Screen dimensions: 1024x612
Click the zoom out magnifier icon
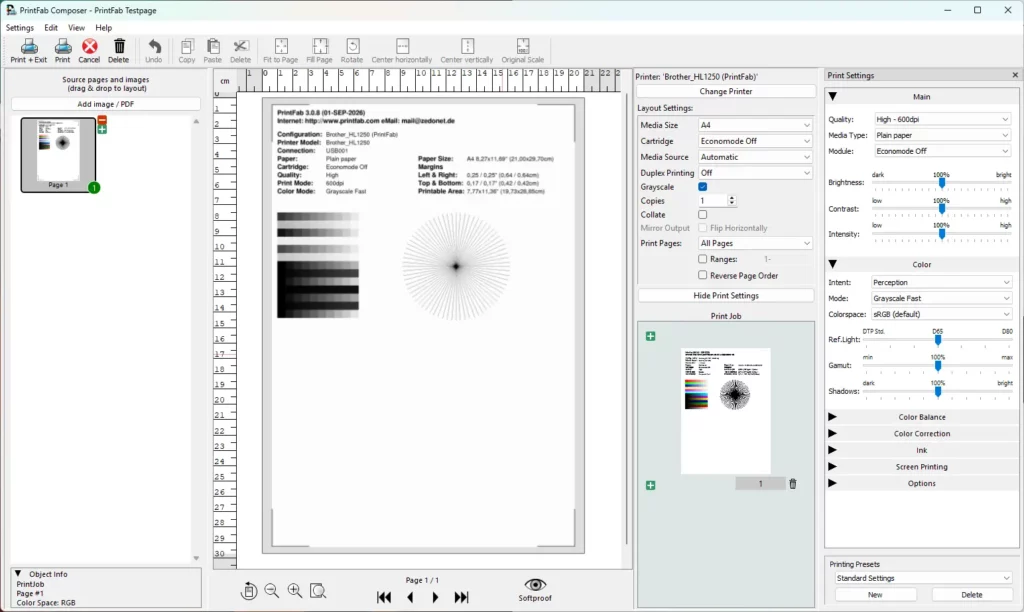tap(272, 590)
